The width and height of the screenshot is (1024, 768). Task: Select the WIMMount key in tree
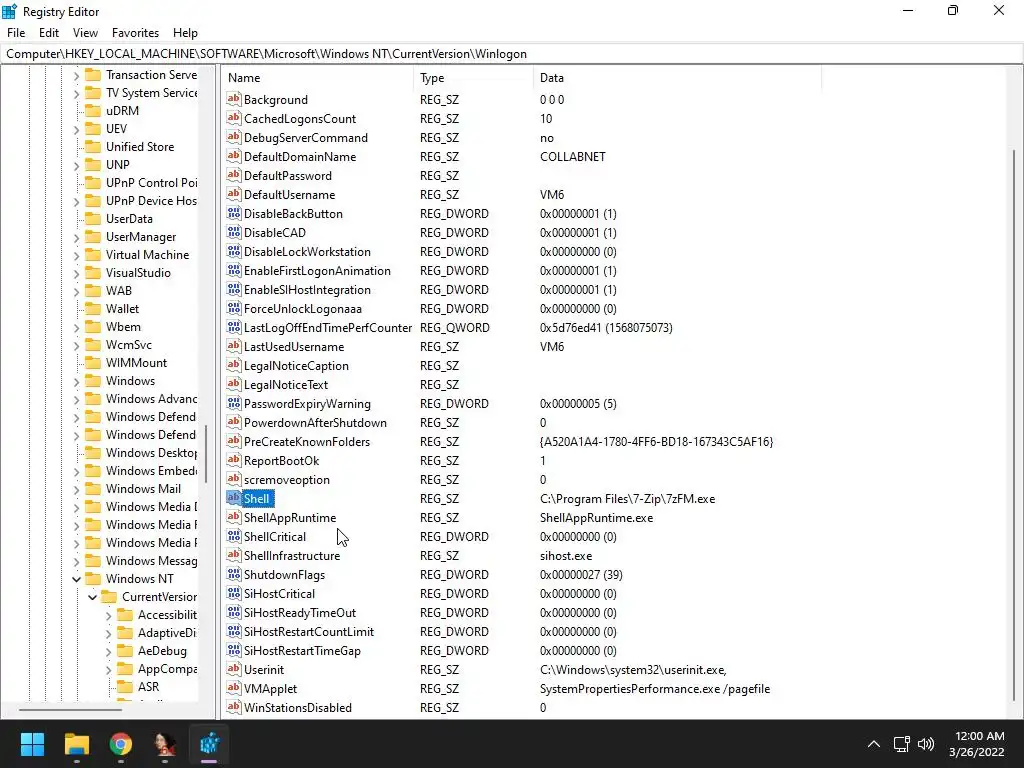136,362
